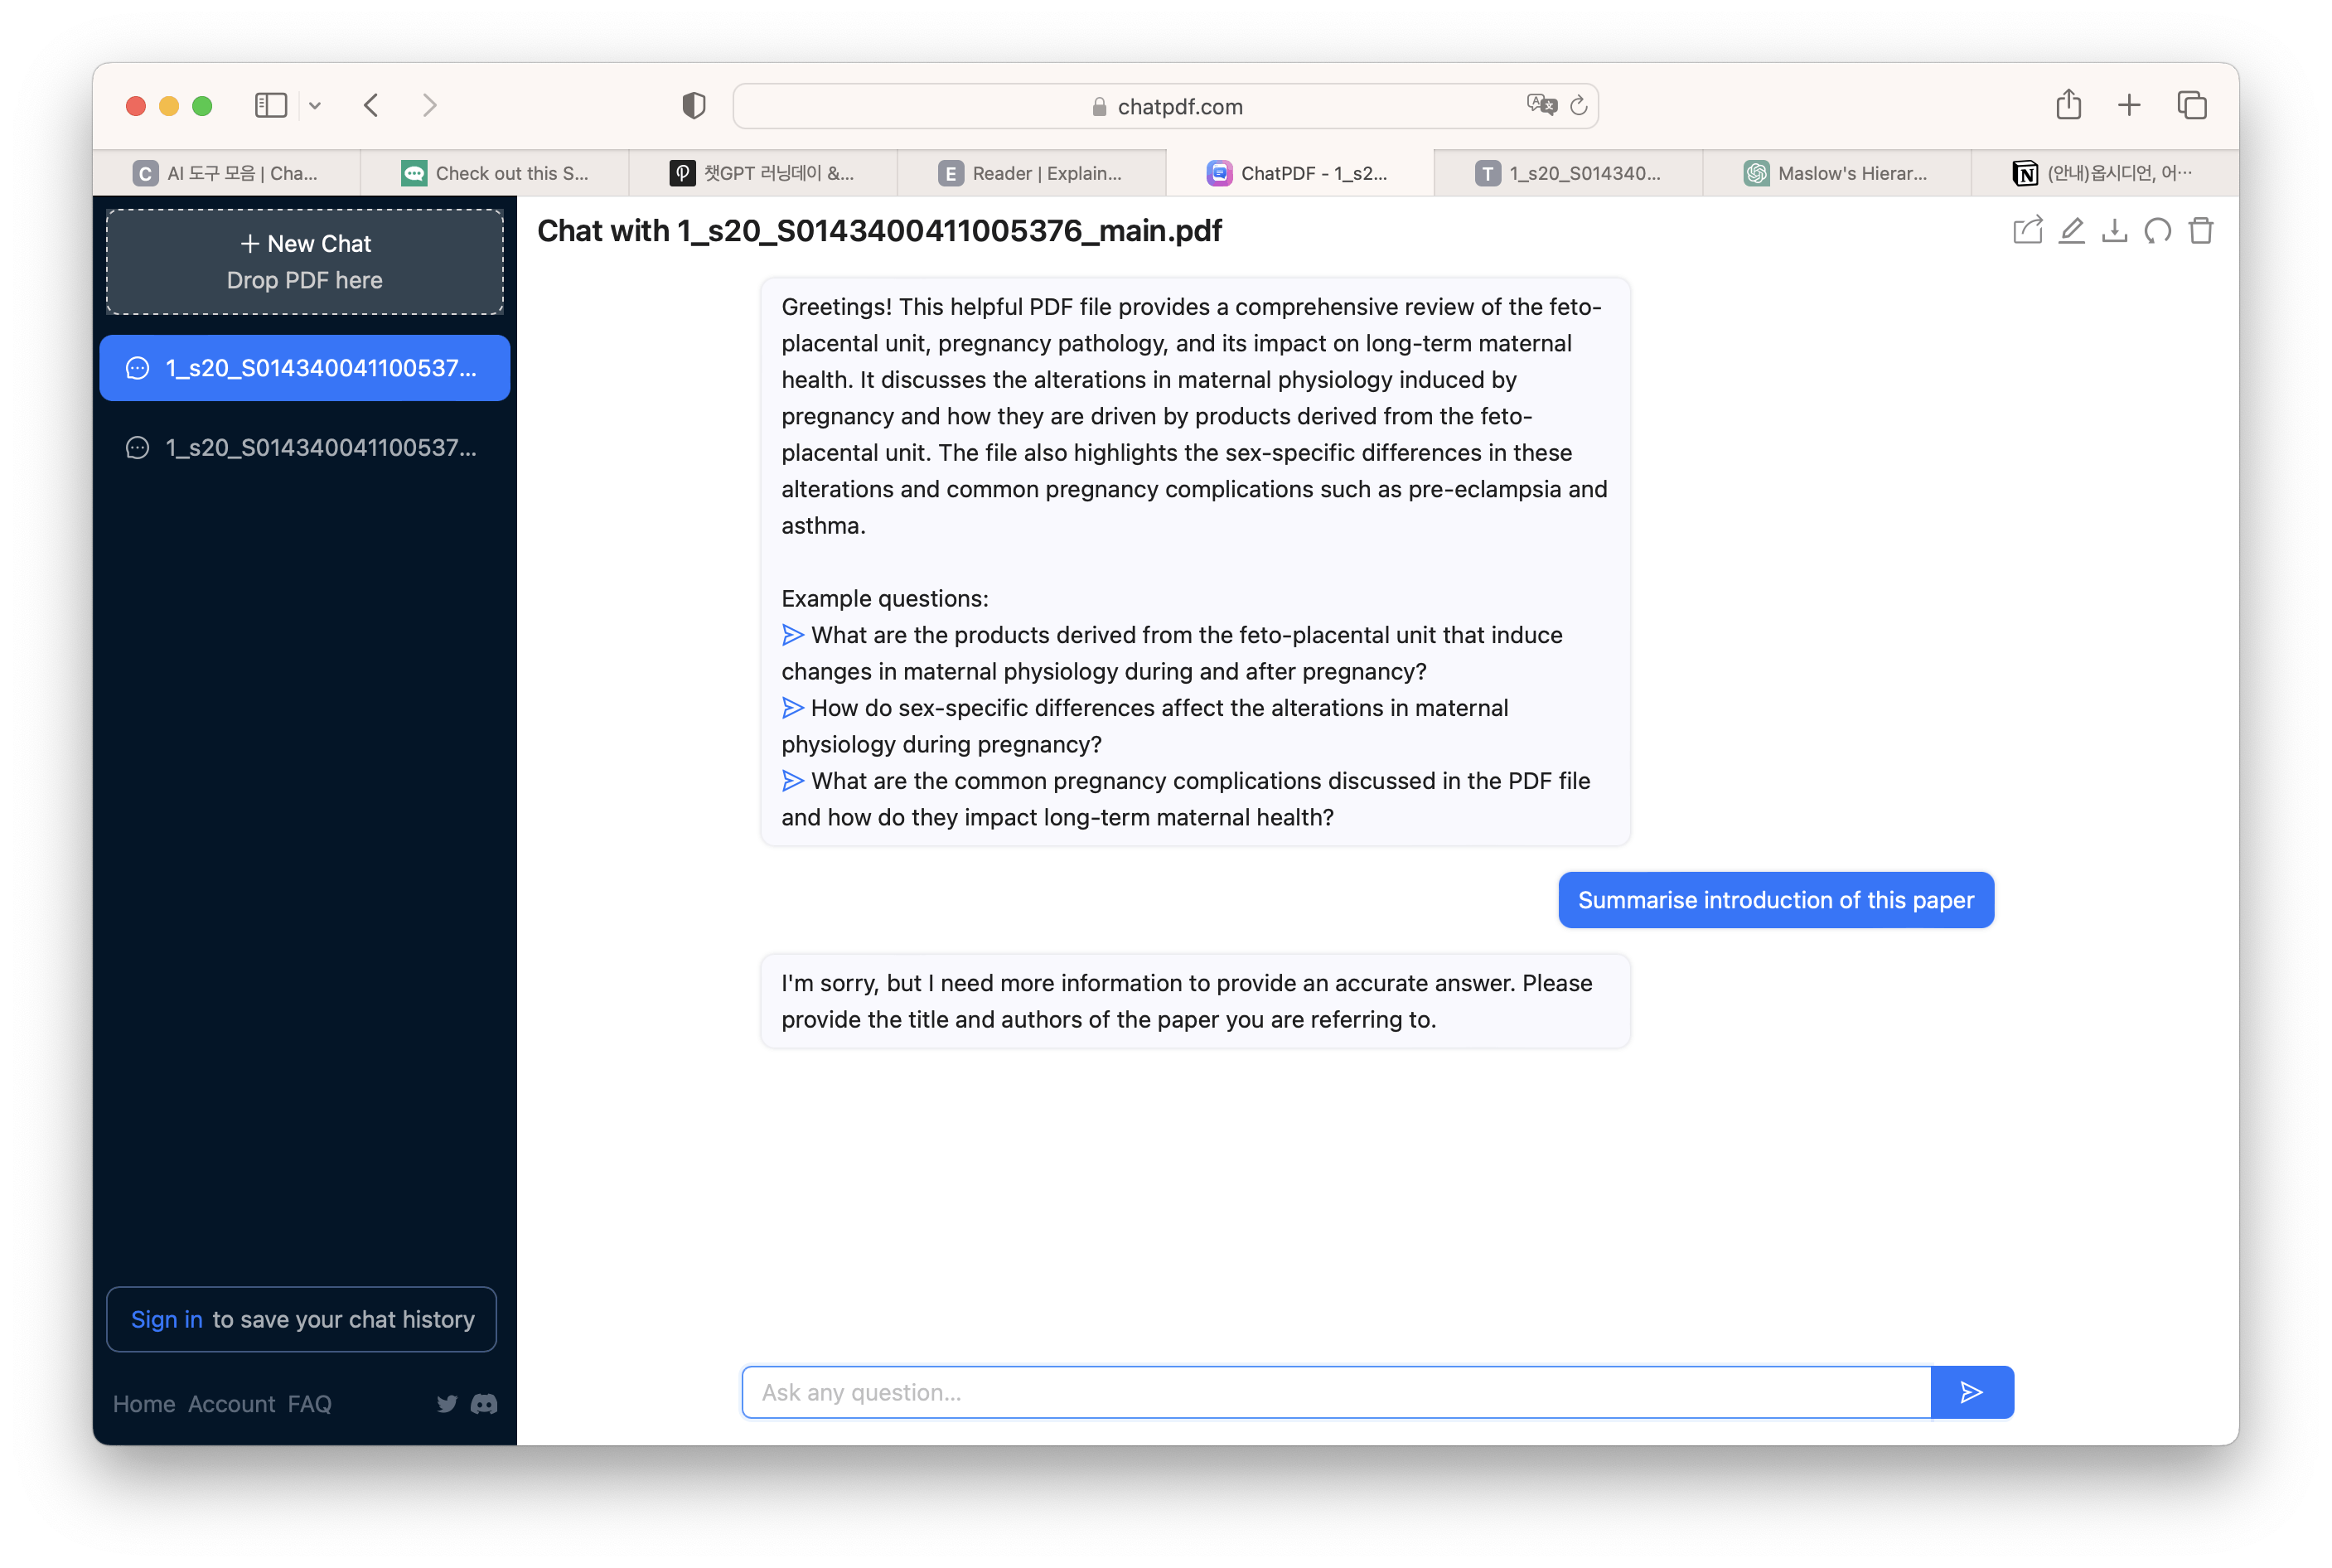
Task: Switch to the Reader | Explain... tab
Action: (1031, 173)
